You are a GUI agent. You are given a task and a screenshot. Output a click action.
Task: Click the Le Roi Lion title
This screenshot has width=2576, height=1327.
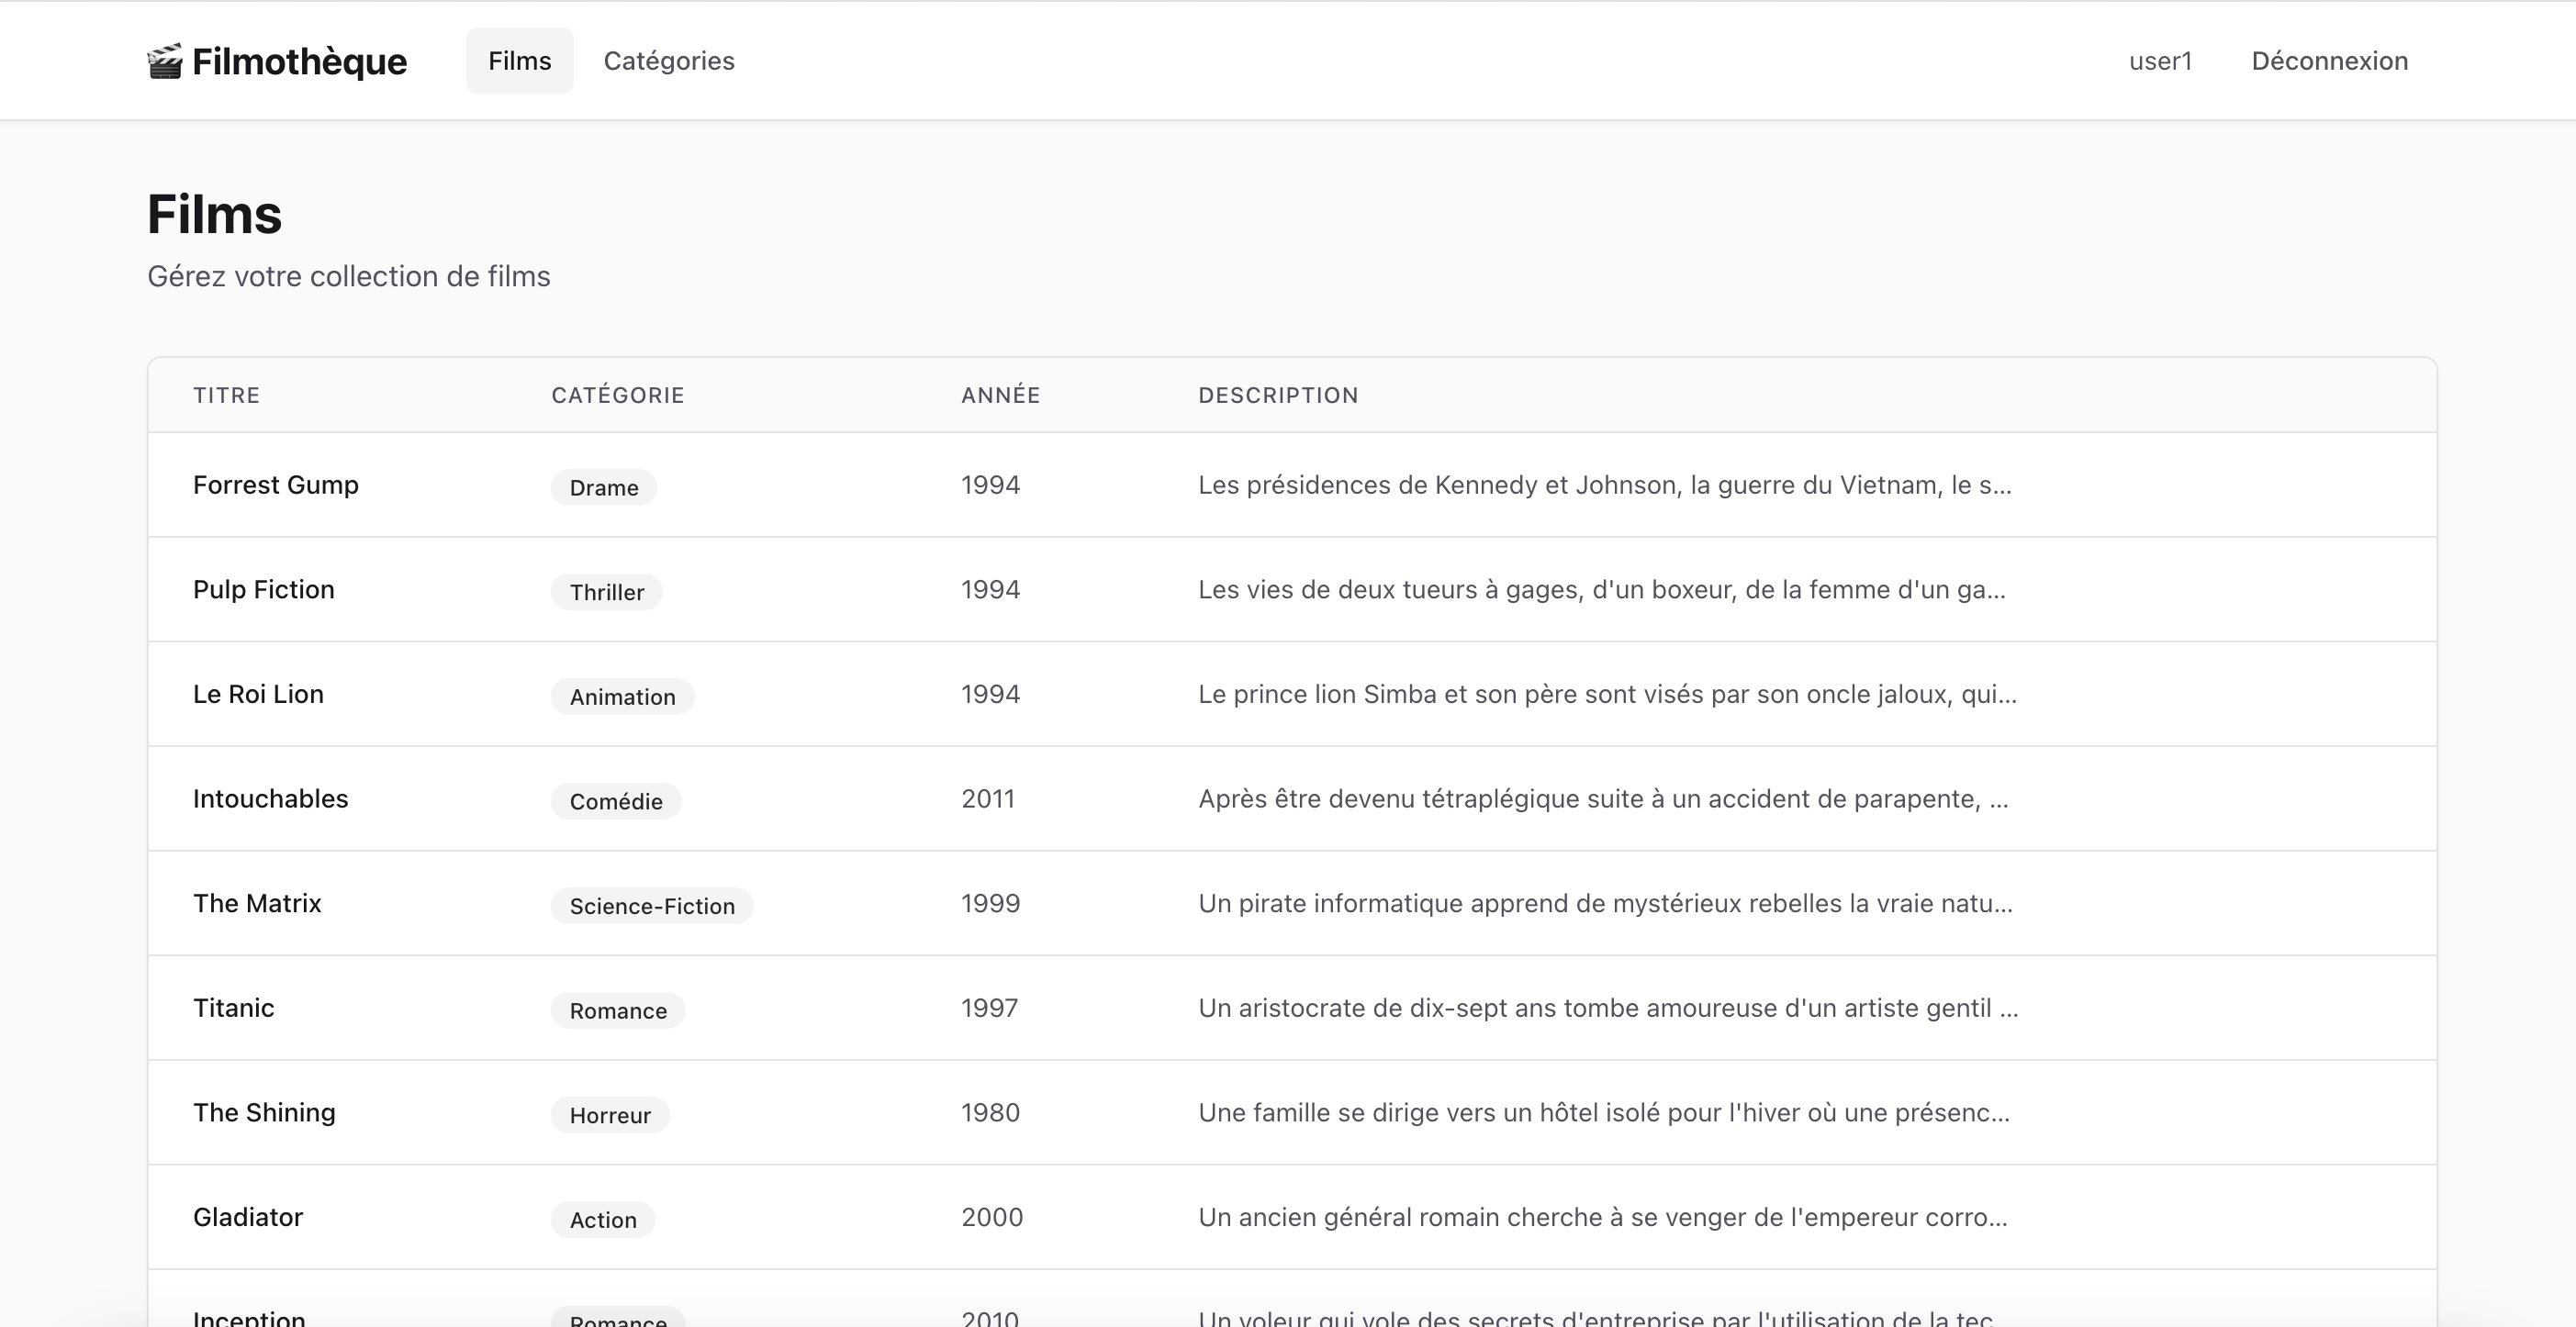coord(258,694)
